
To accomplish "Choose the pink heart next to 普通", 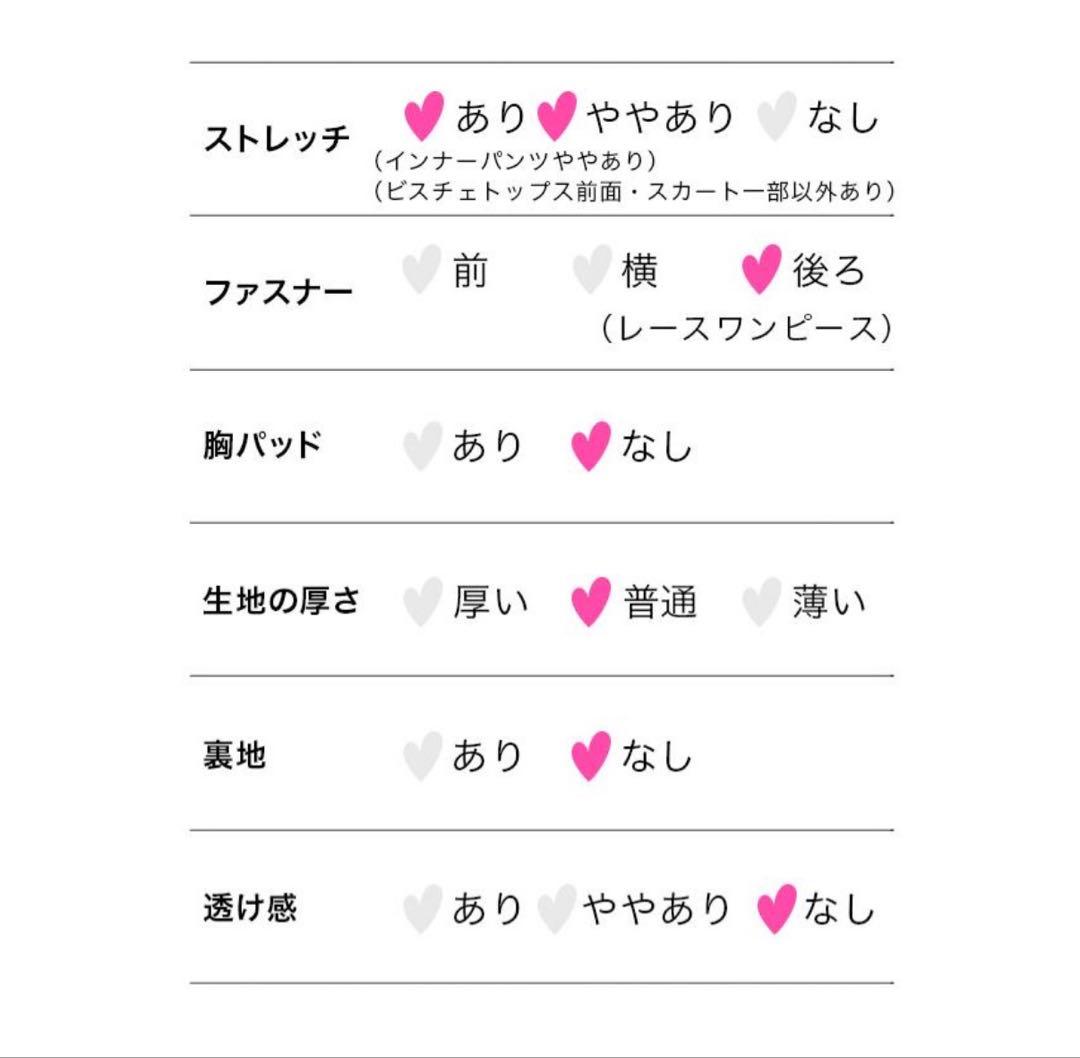I will [591, 601].
